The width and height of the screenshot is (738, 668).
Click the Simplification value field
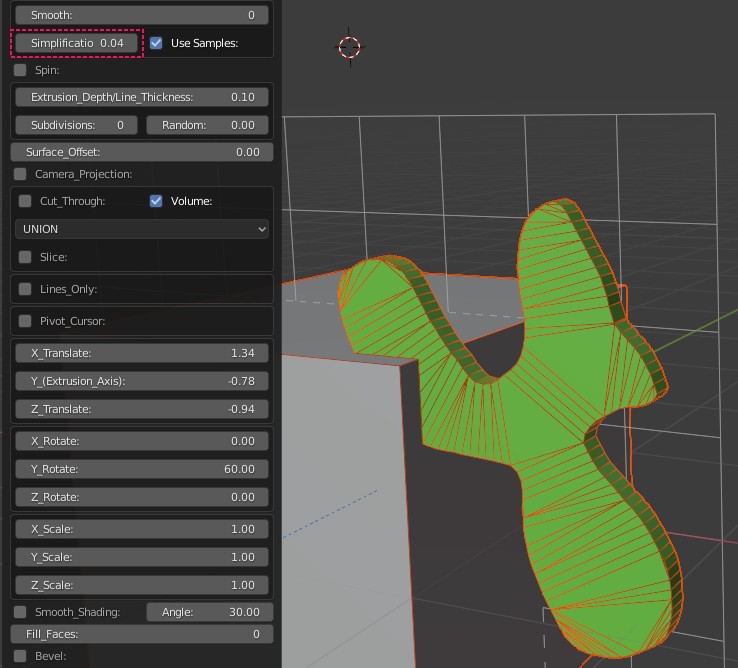[77, 43]
